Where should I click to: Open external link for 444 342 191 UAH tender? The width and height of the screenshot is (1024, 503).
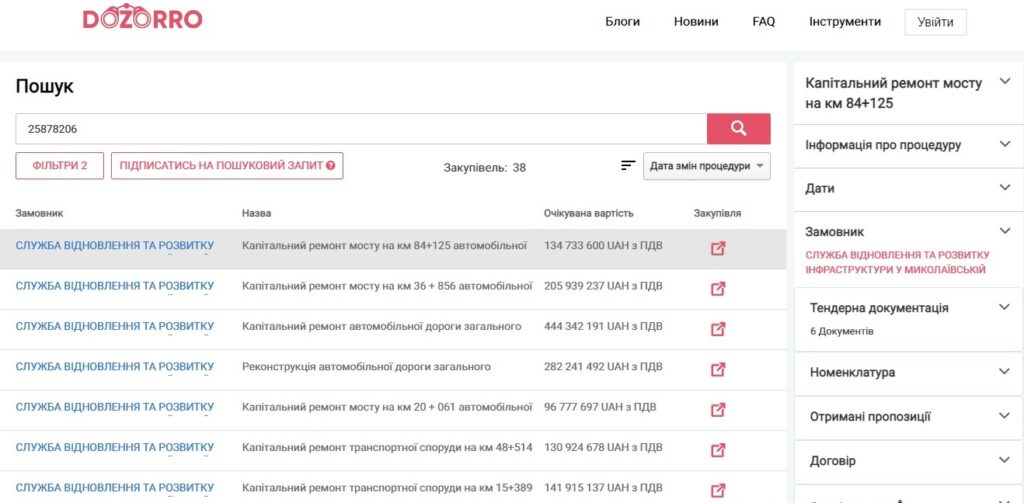pos(717,329)
